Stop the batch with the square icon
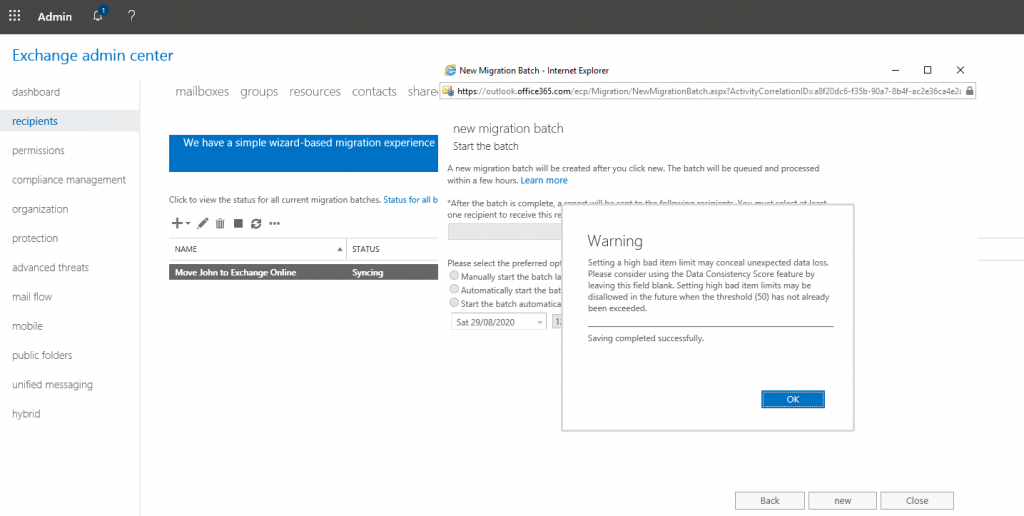This screenshot has height=516, width=1024. [x=238, y=223]
